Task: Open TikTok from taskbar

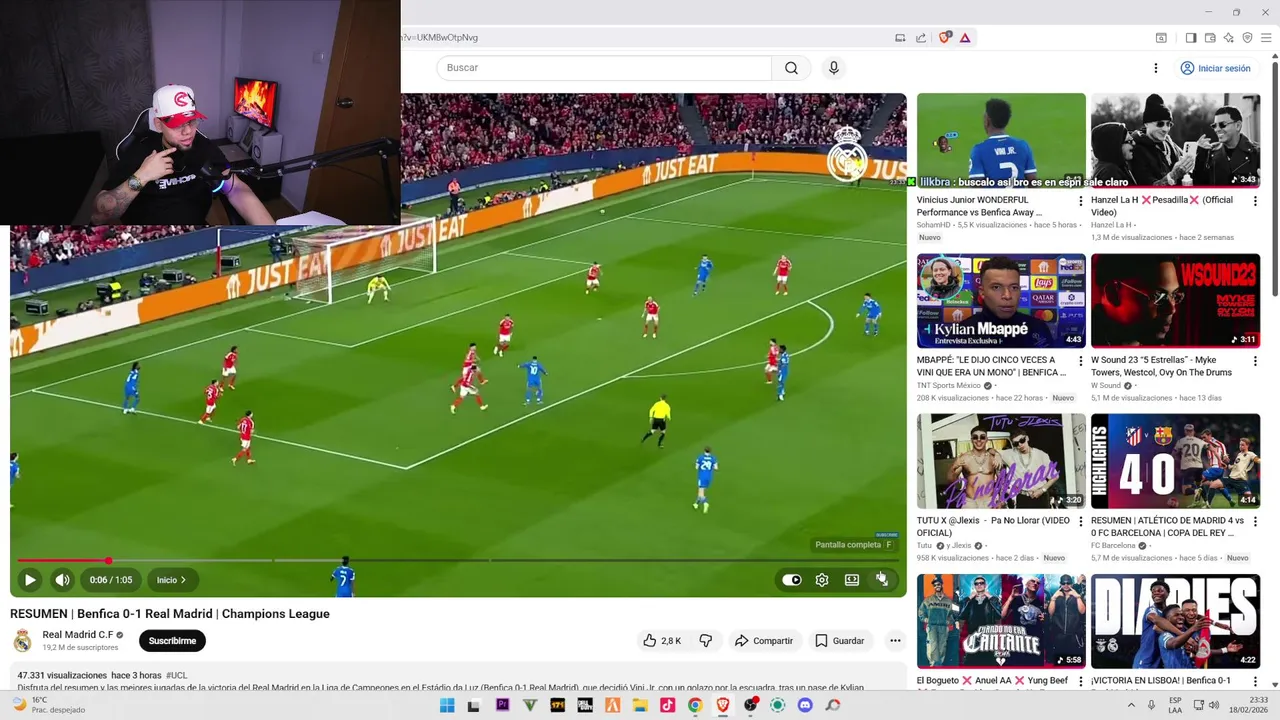Action: point(667,705)
